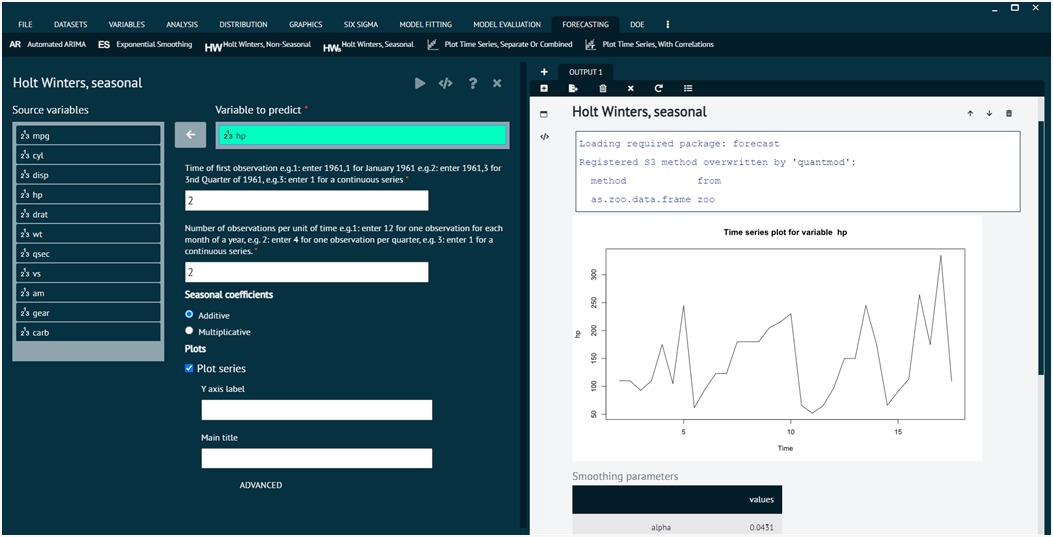The width and height of the screenshot is (1053, 537).
Task: Close the Holt Winters seasonal dialog
Action: point(497,83)
